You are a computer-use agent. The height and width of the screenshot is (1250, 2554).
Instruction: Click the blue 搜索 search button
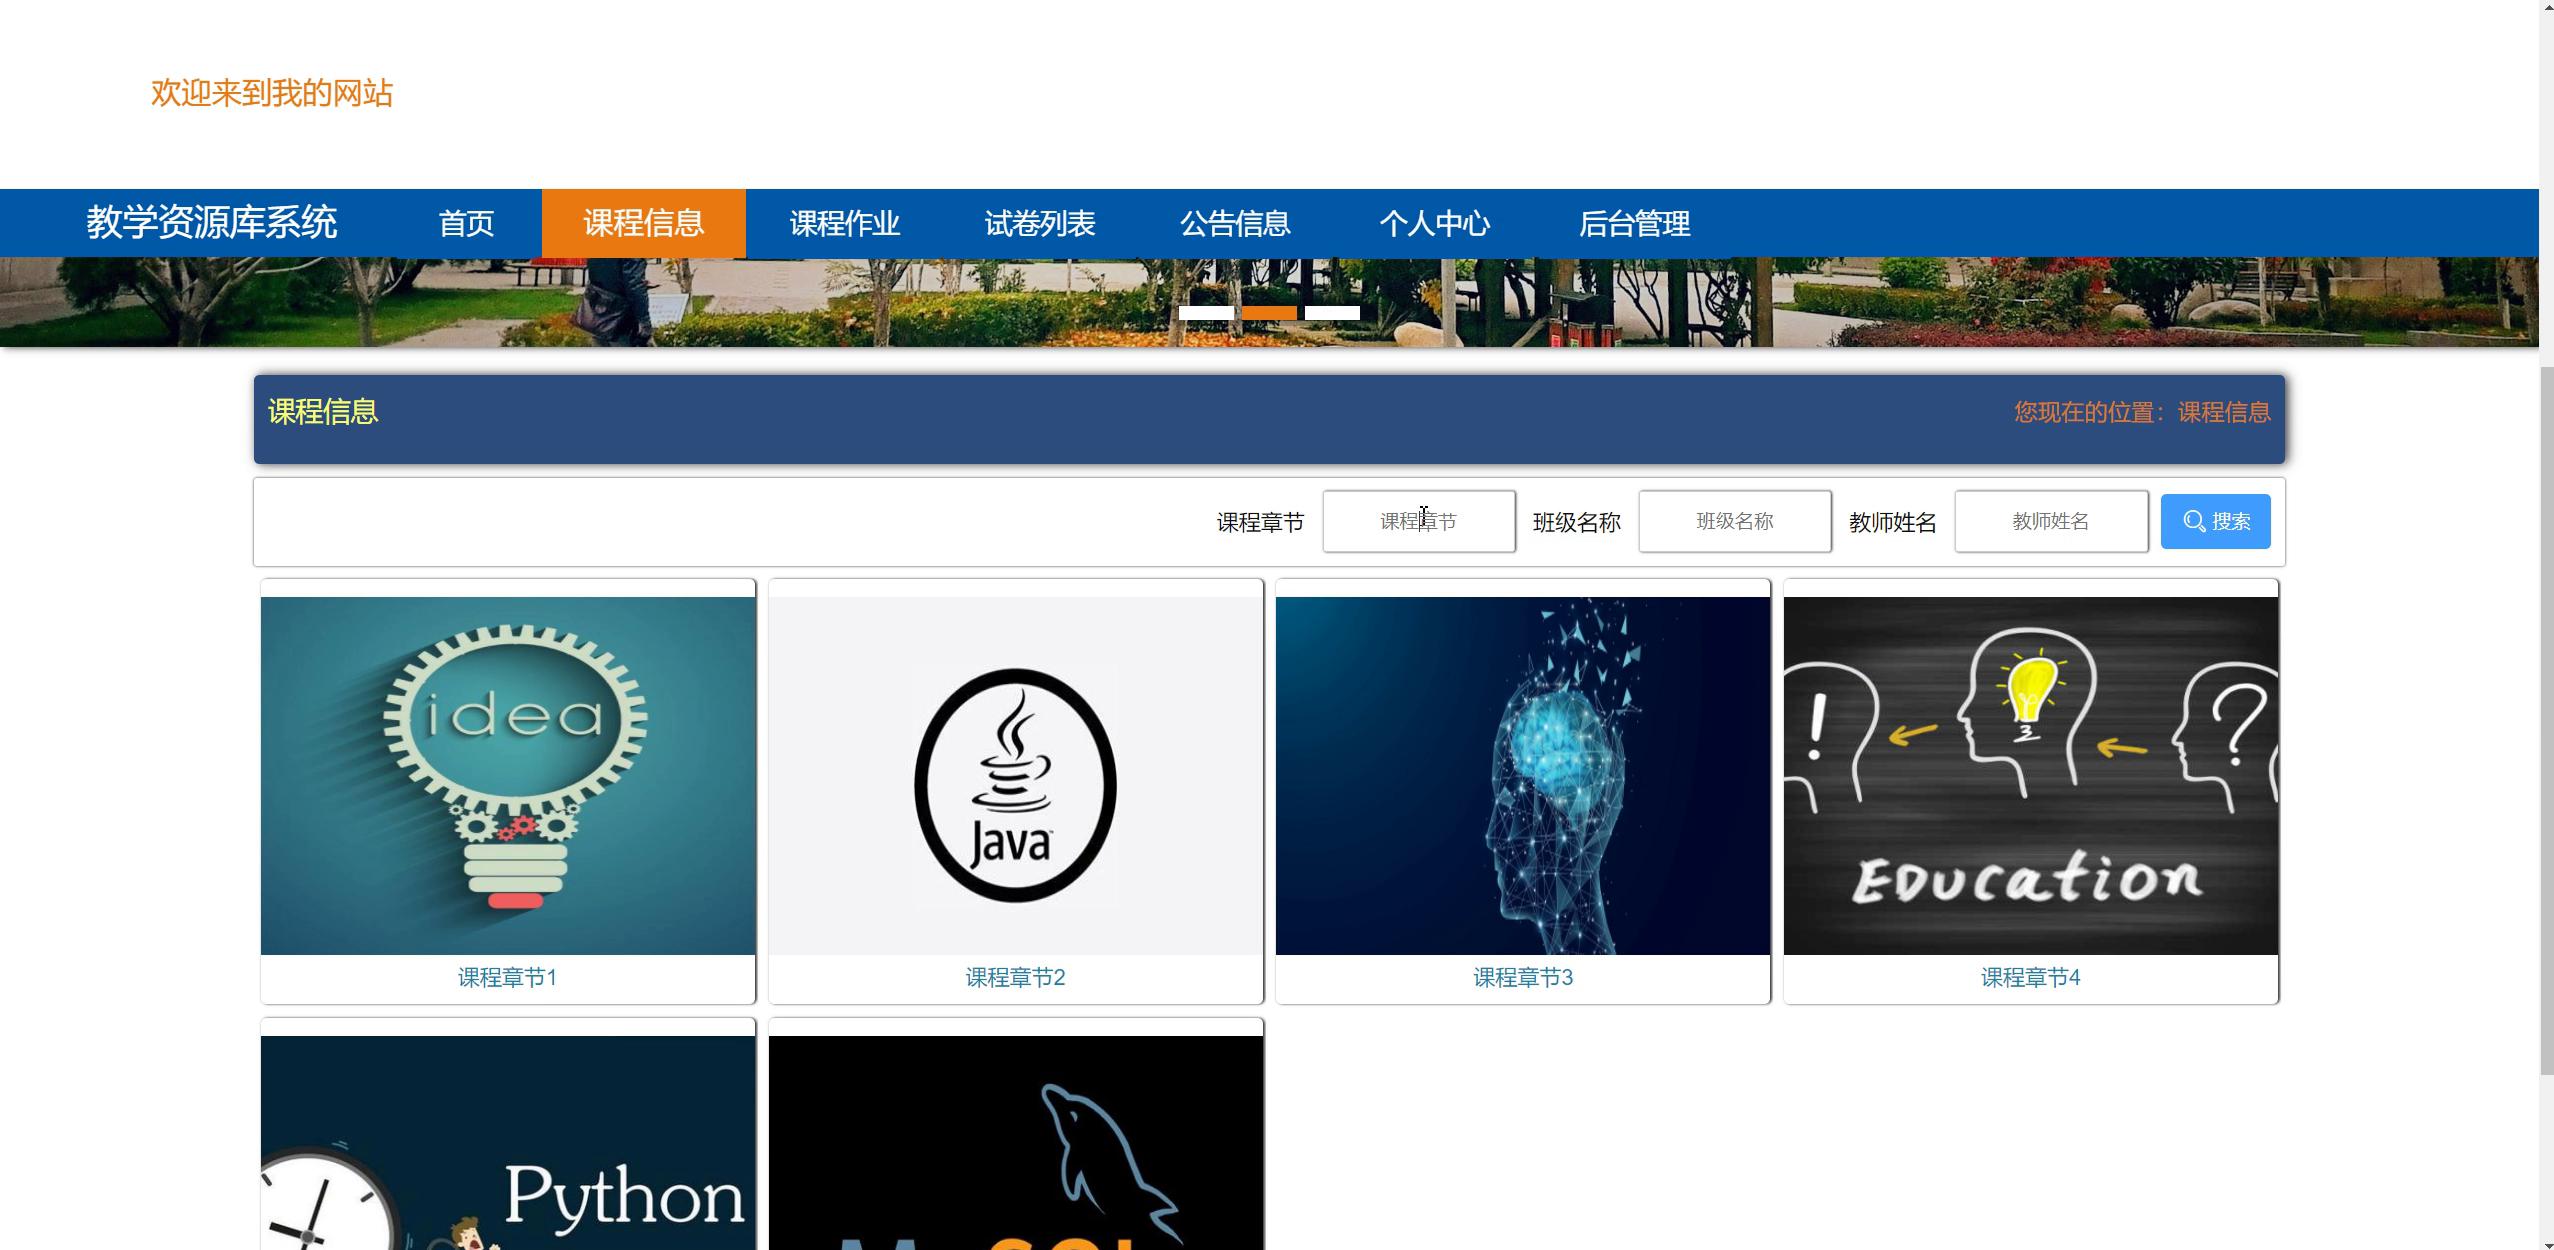pos(2214,521)
